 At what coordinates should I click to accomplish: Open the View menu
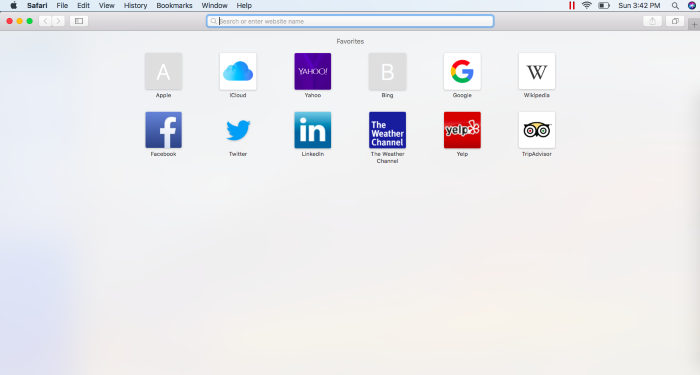[107, 5]
